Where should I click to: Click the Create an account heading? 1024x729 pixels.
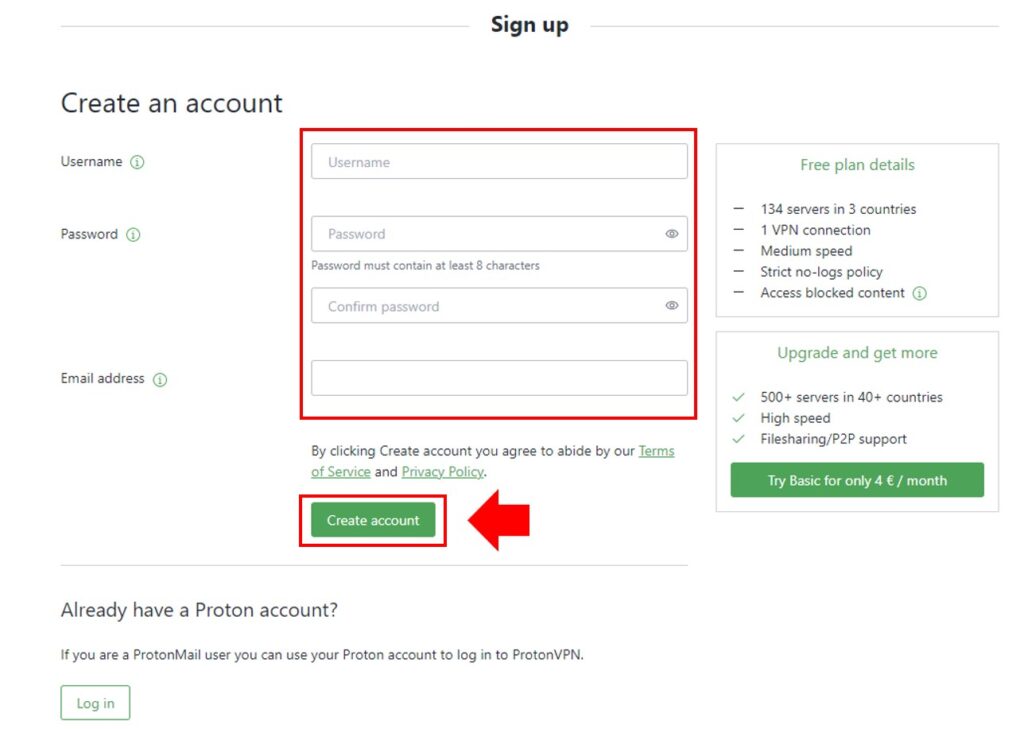[172, 103]
